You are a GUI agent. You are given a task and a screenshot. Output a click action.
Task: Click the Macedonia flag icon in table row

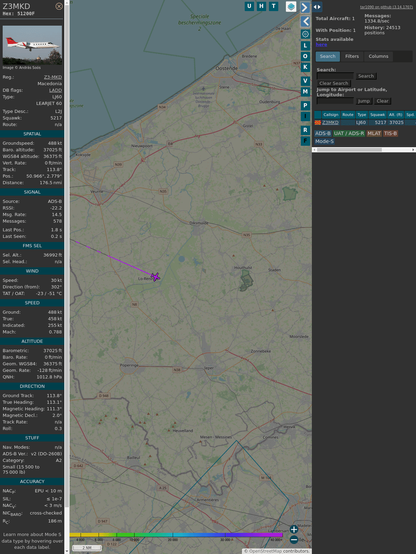click(318, 122)
